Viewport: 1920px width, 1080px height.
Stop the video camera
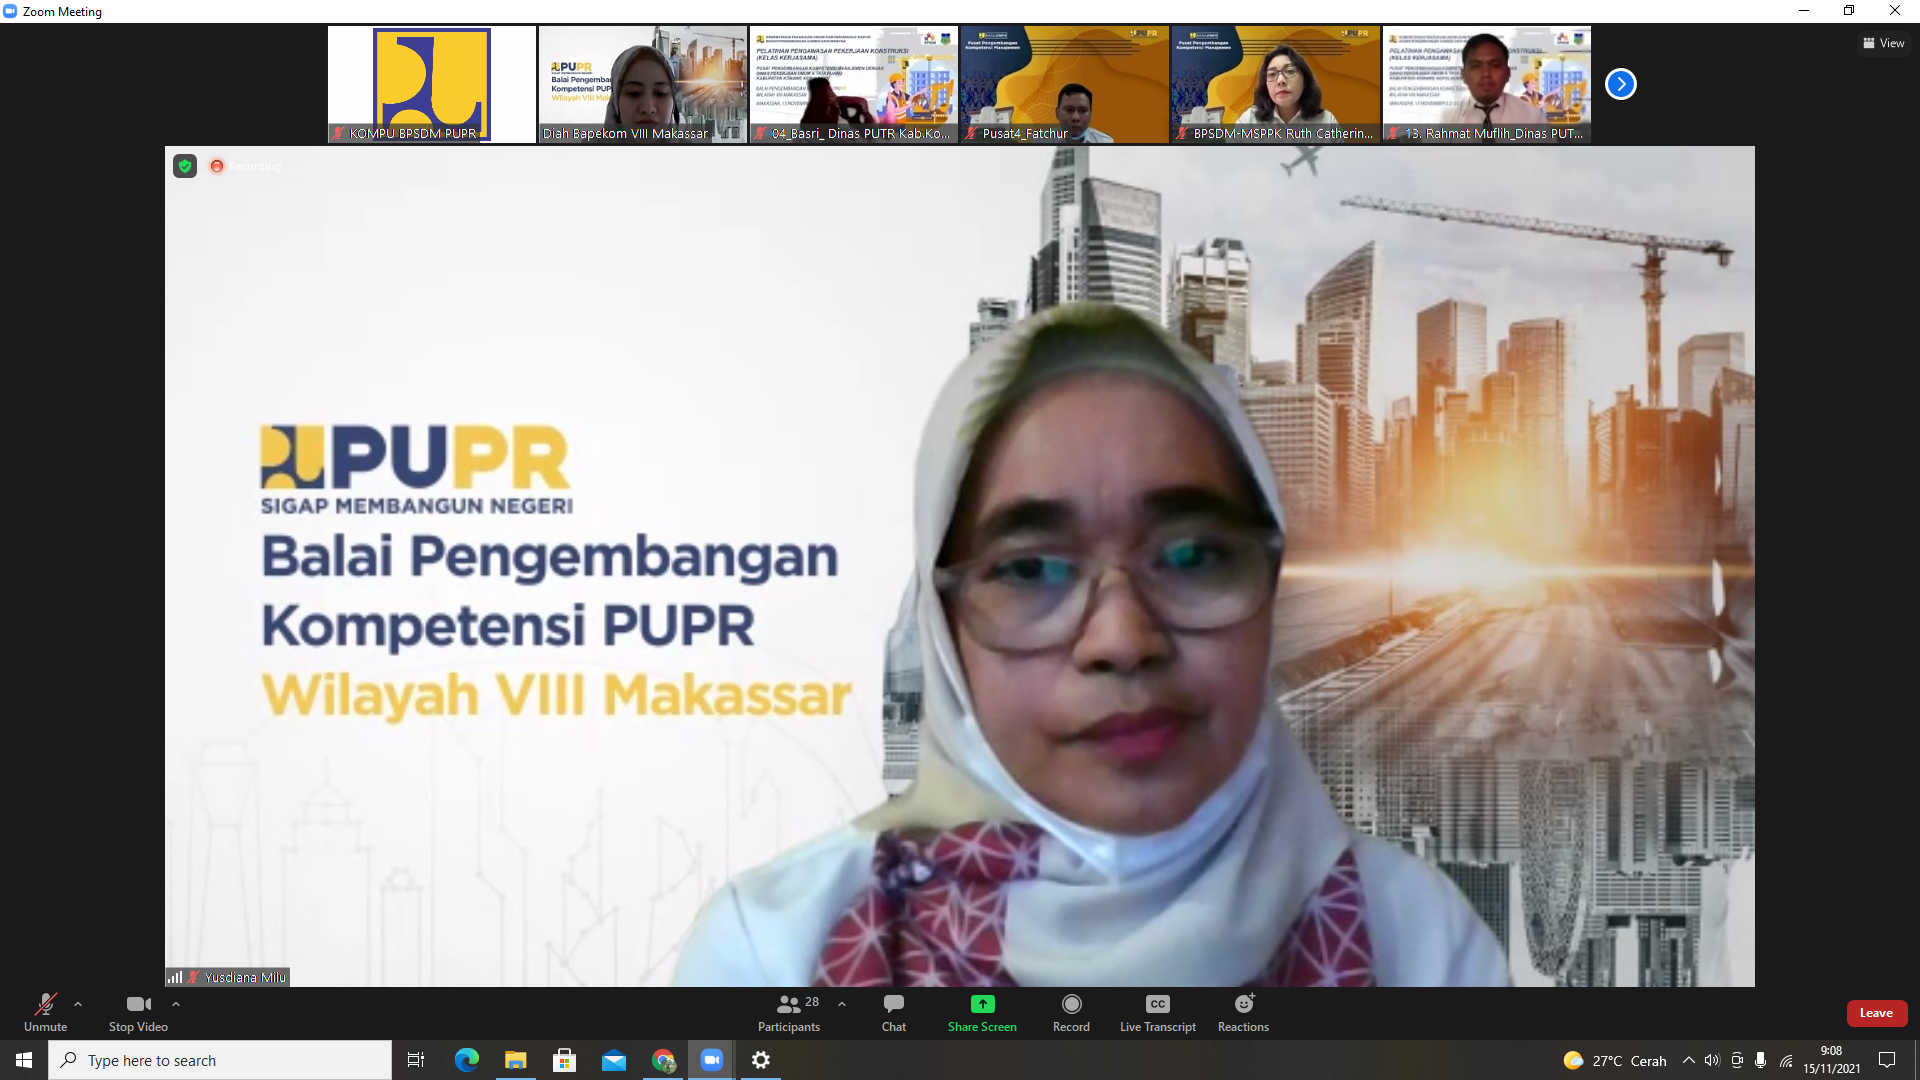(138, 1012)
